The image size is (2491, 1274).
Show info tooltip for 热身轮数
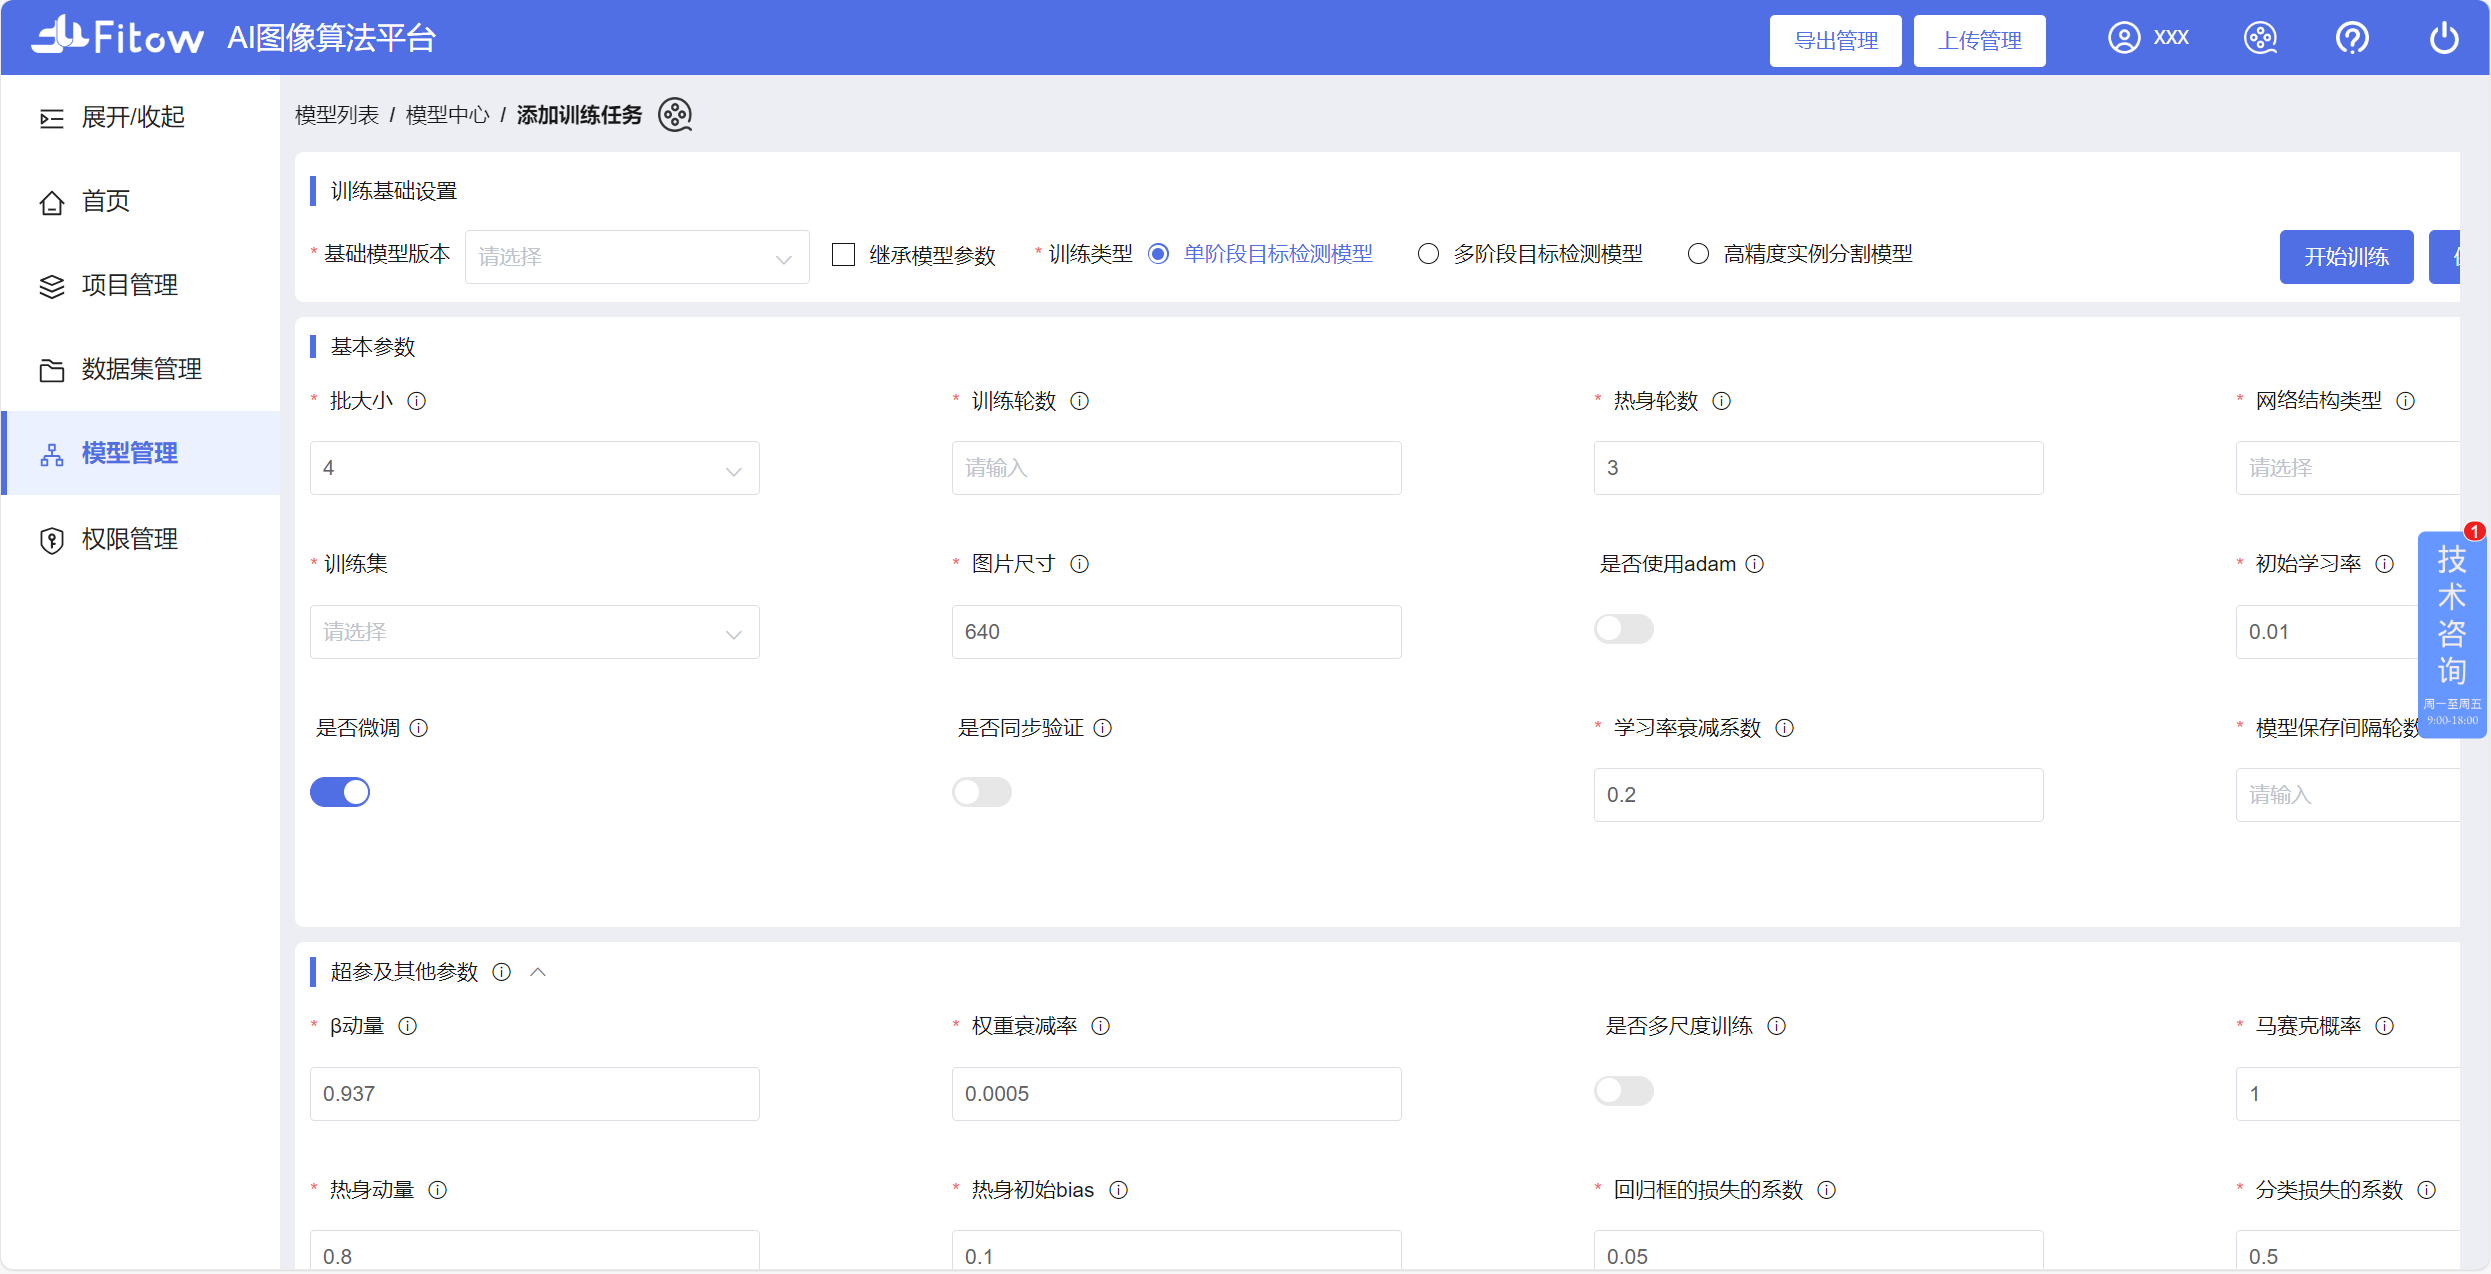(1722, 401)
